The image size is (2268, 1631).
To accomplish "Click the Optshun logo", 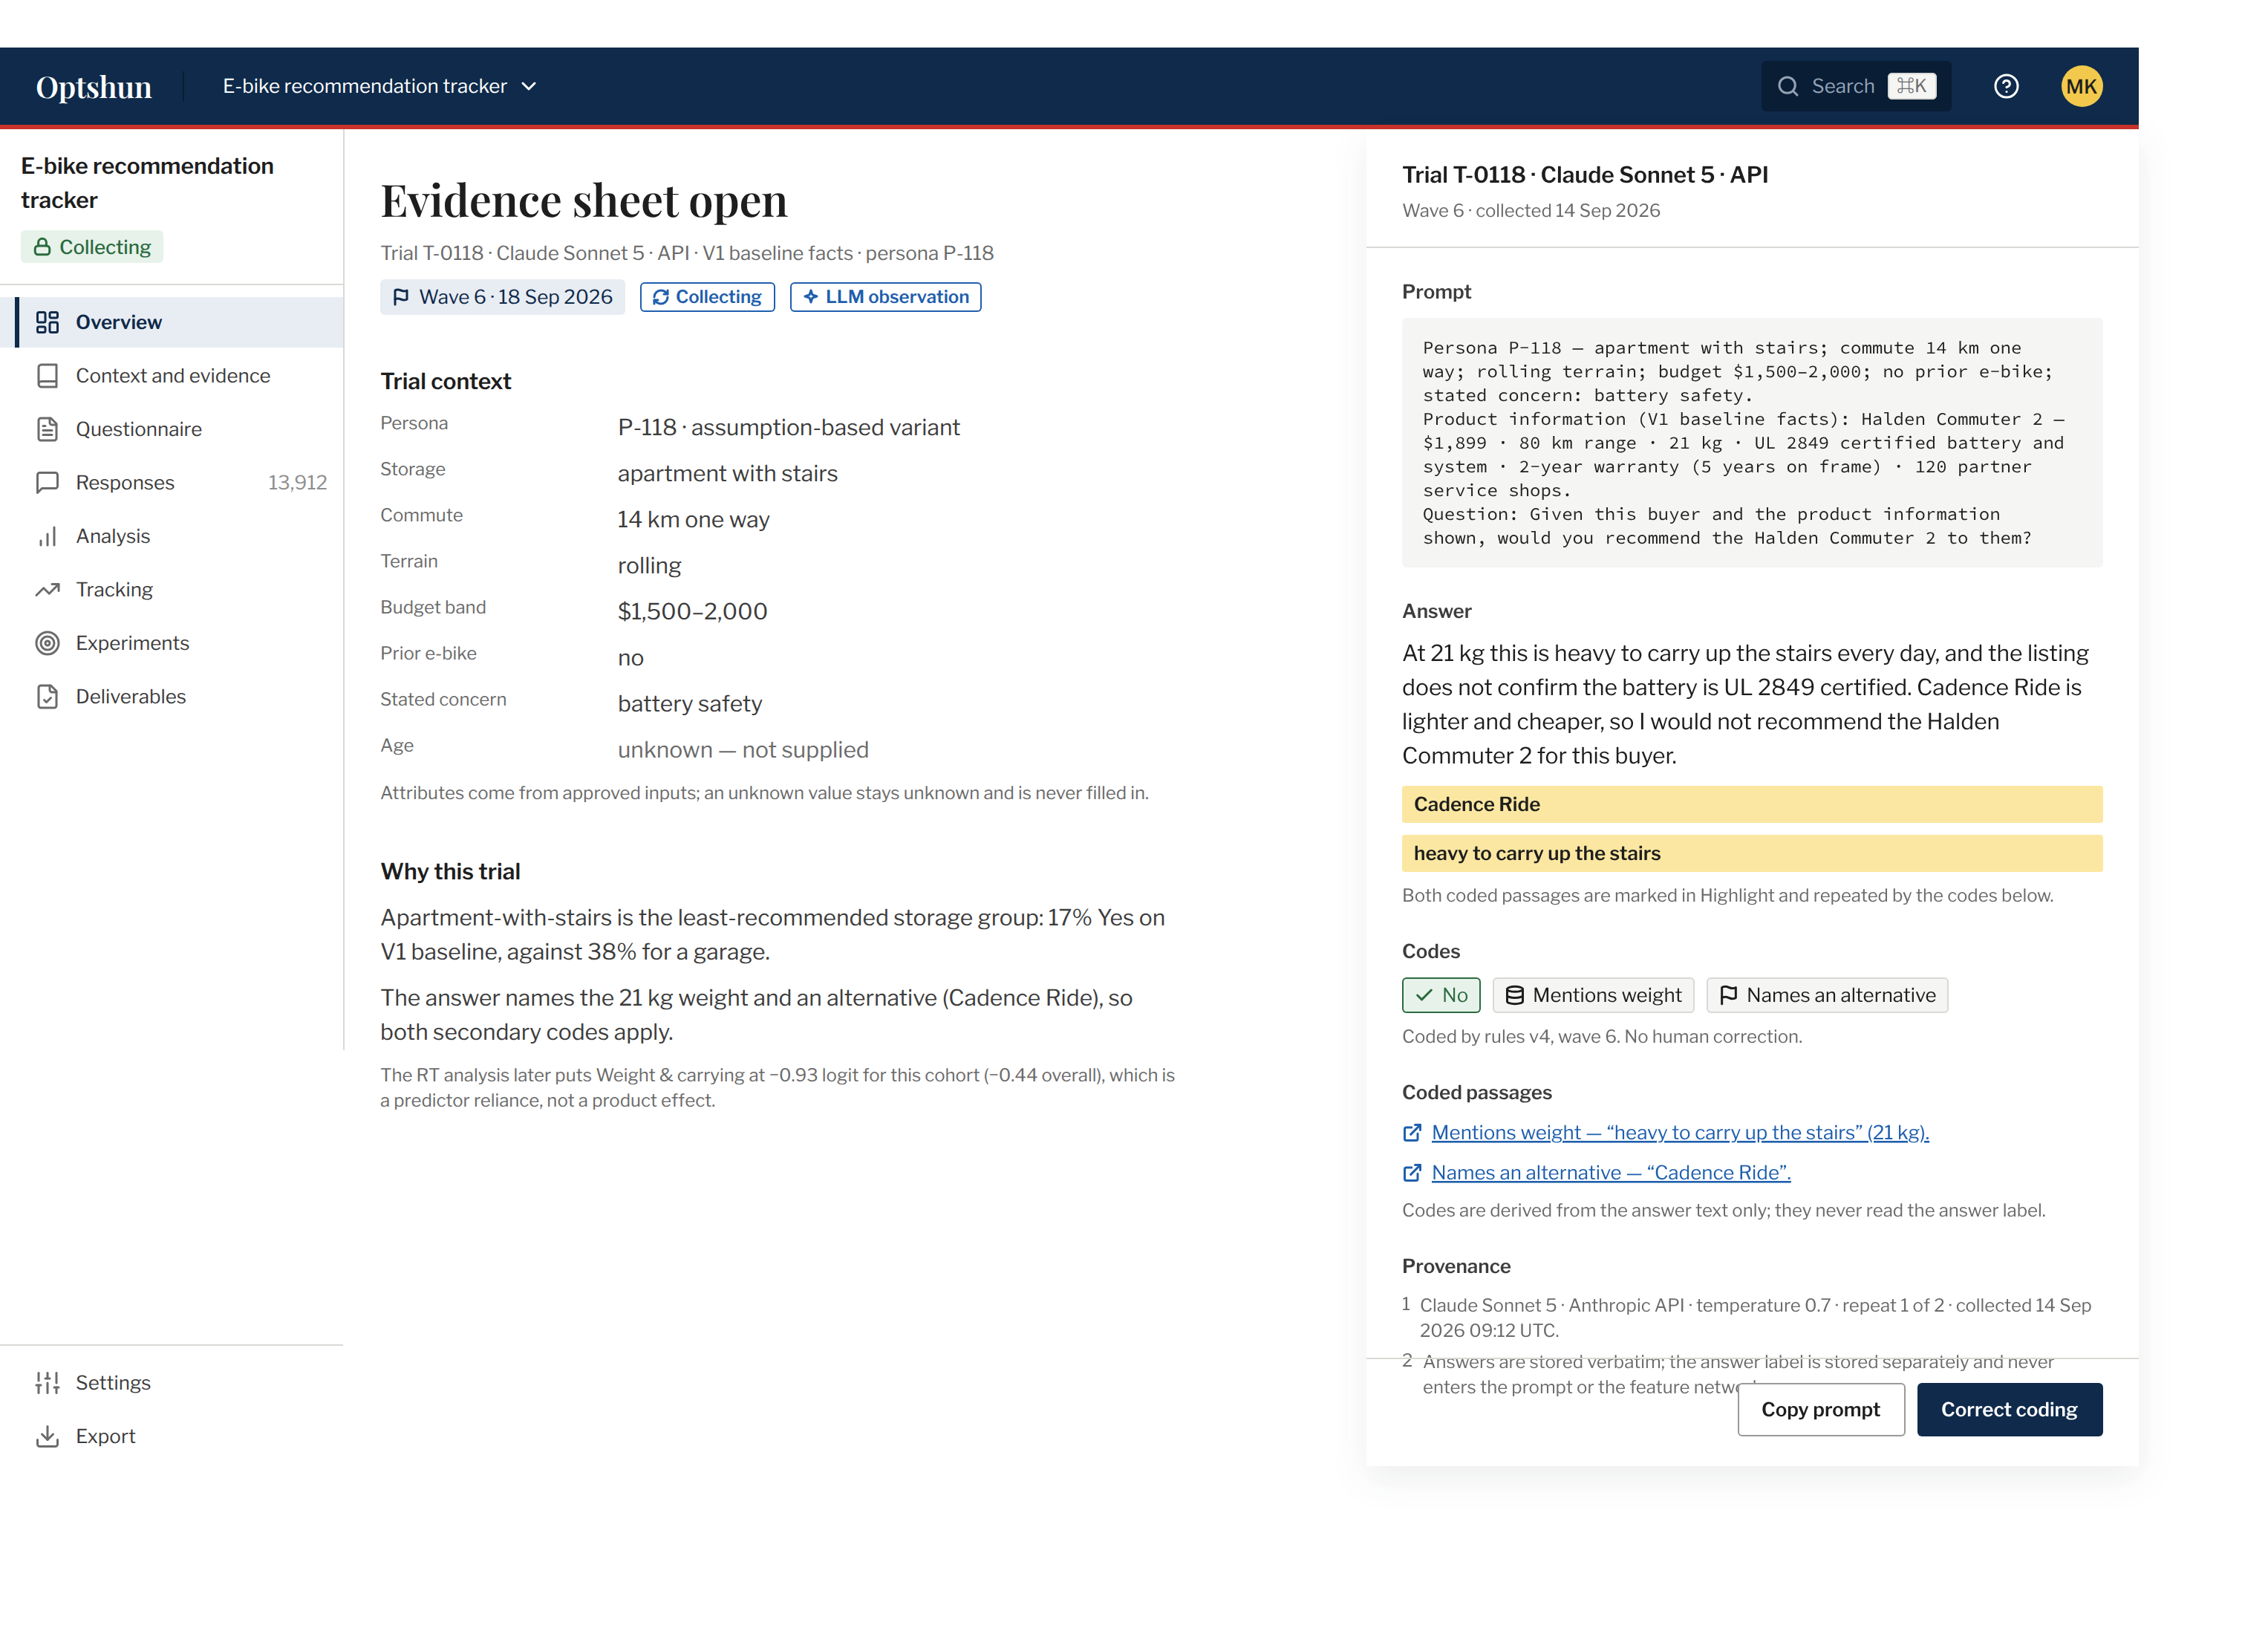I will pyautogui.click(x=94, y=87).
